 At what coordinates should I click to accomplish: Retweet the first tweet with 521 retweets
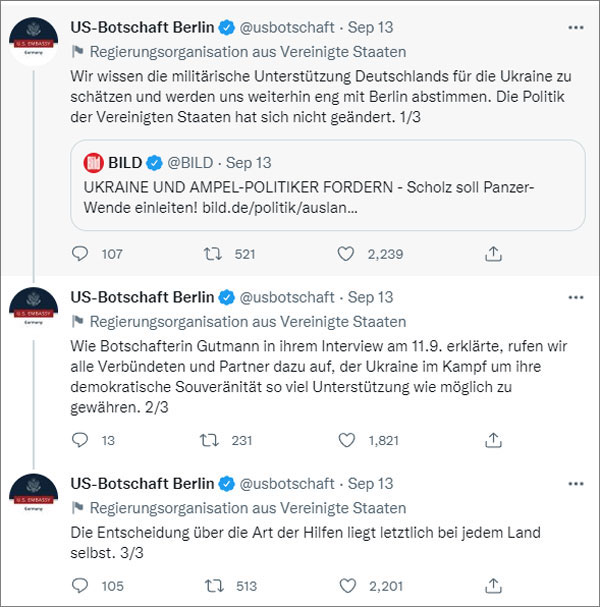click(x=212, y=254)
